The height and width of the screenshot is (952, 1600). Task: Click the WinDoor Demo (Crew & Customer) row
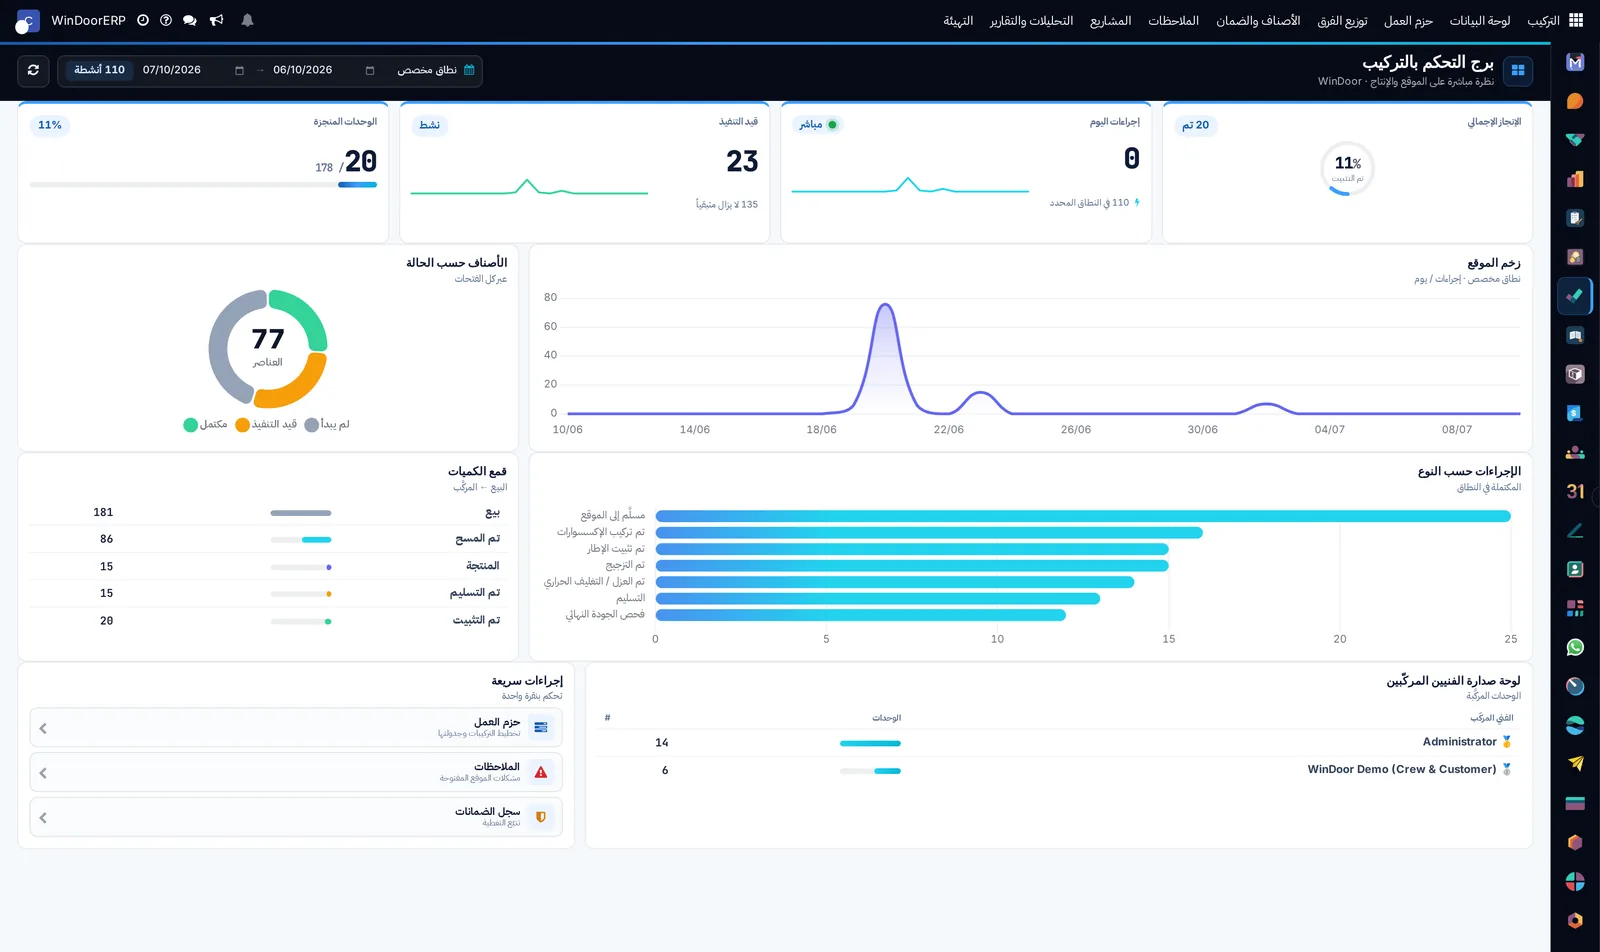tap(1059, 770)
